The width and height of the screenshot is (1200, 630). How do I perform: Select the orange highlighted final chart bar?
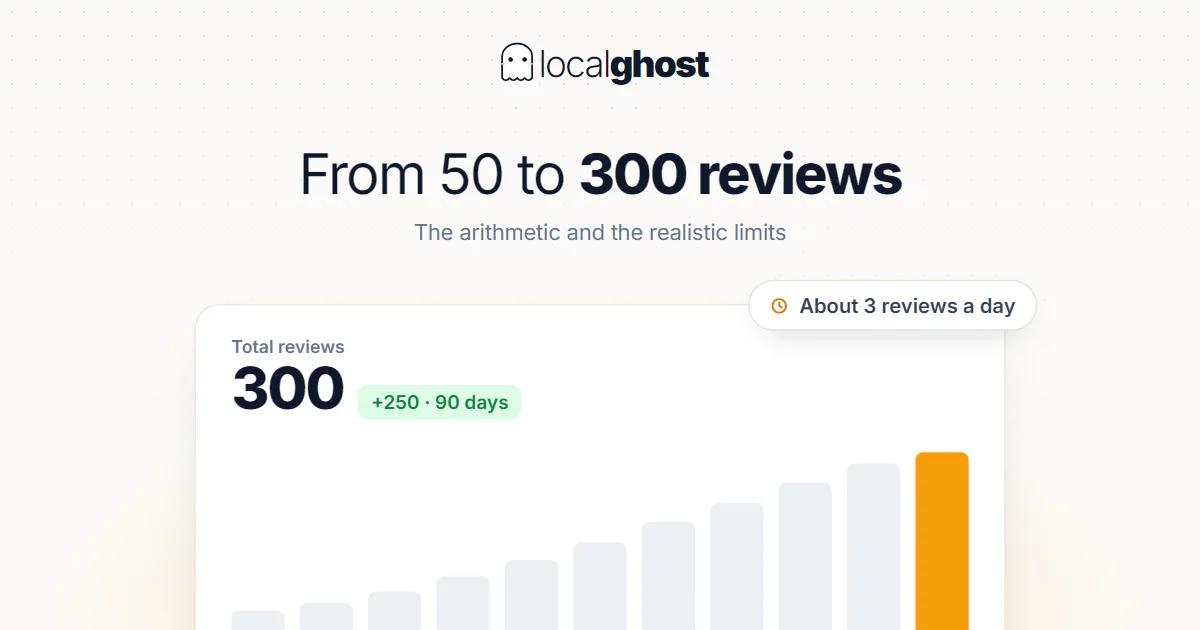pyautogui.click(x=942, y=541)
